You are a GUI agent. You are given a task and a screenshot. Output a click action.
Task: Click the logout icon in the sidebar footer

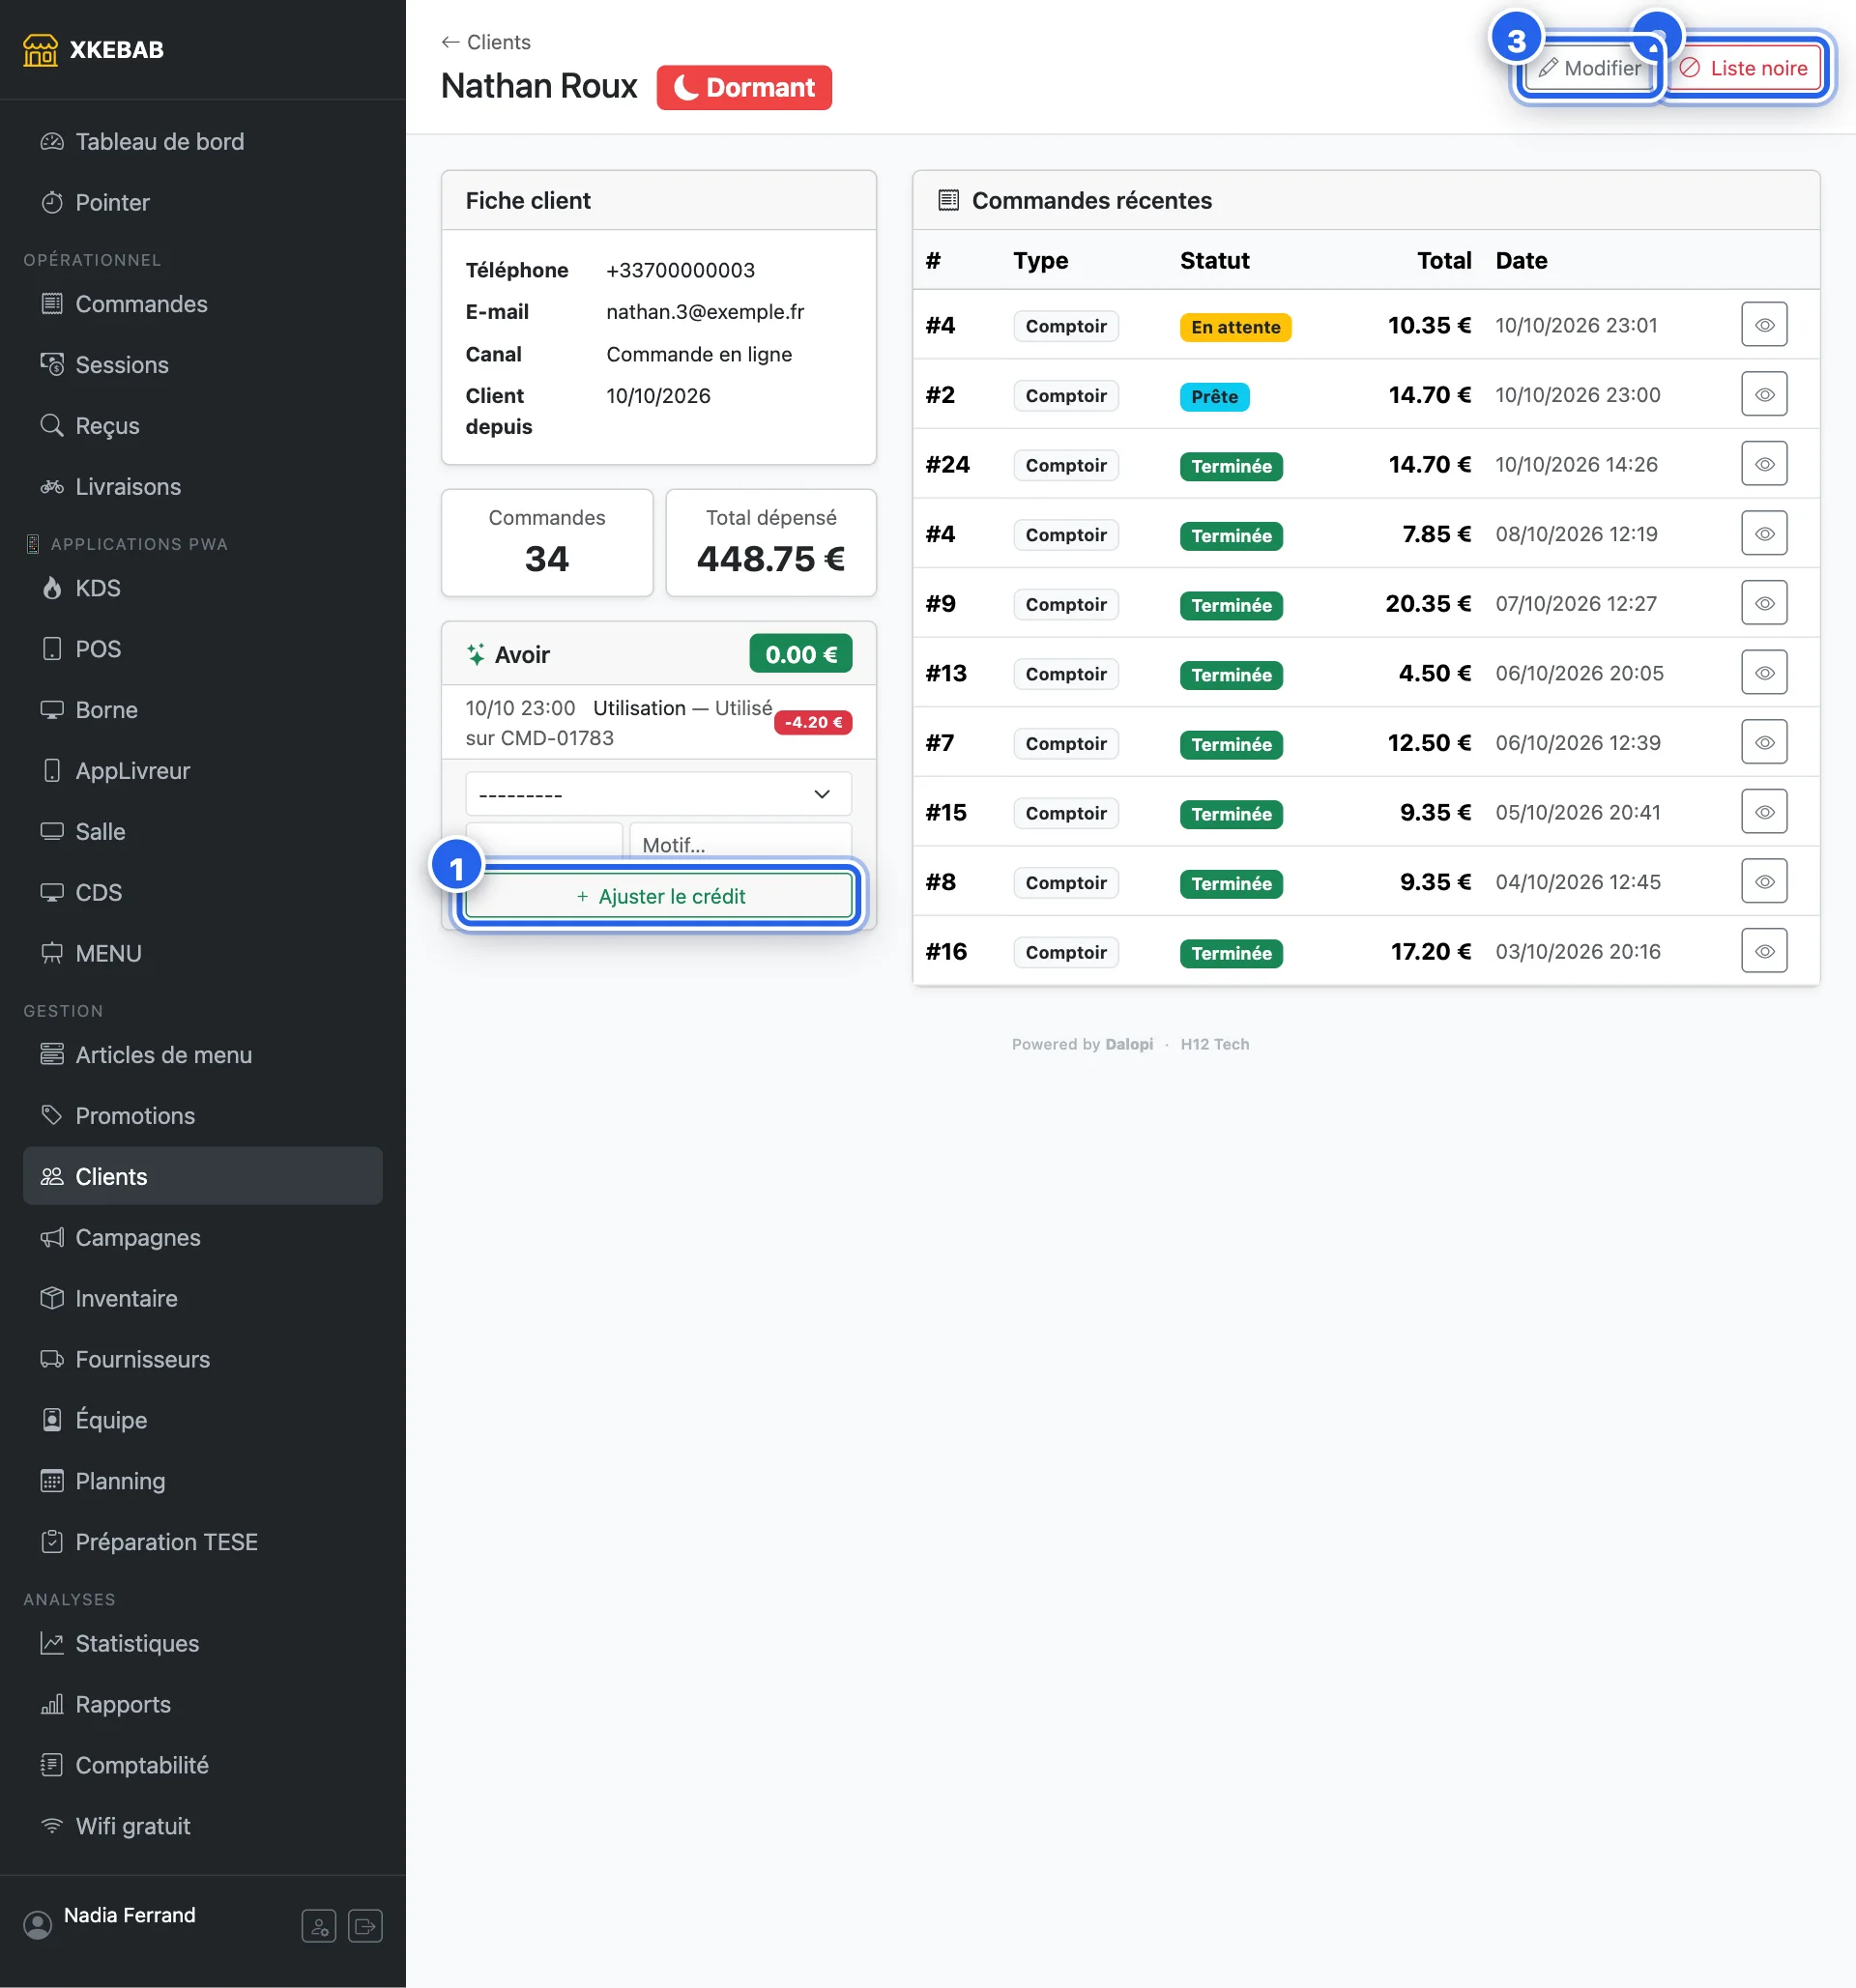click(x=365, y=1925)
